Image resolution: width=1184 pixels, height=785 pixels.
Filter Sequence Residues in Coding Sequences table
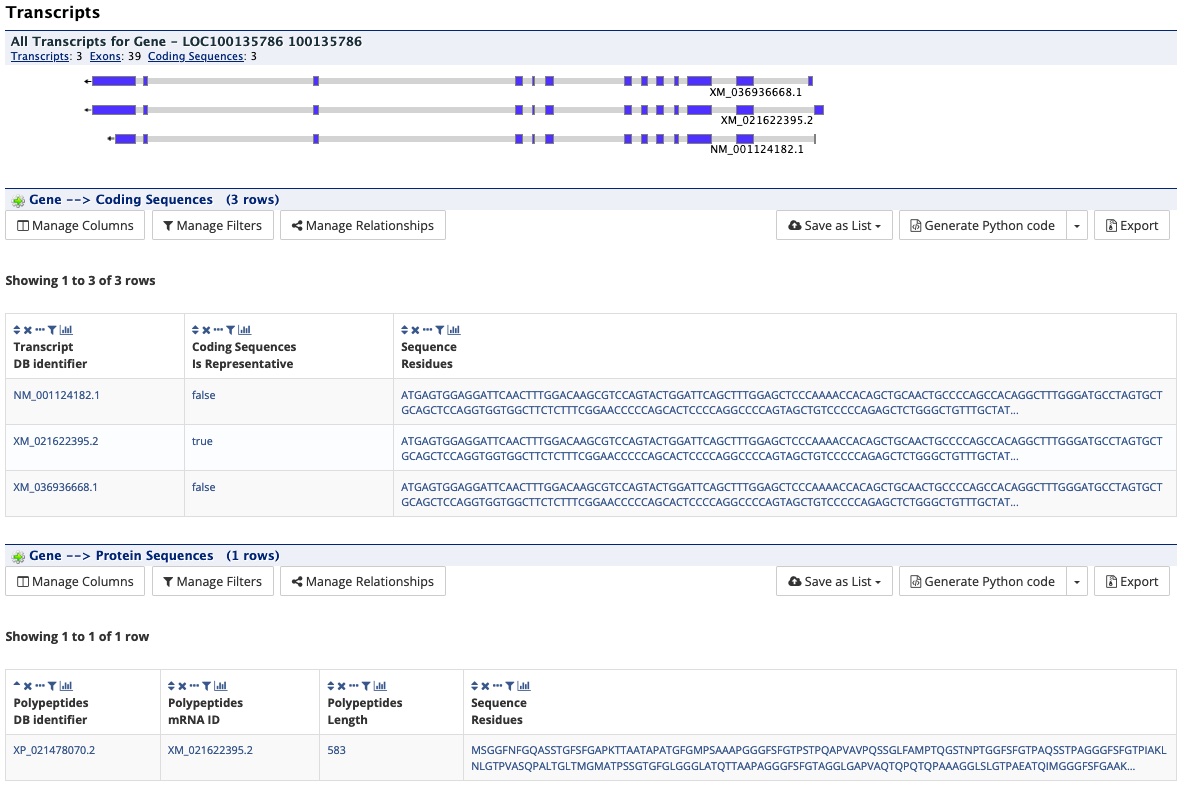(439, 330)
